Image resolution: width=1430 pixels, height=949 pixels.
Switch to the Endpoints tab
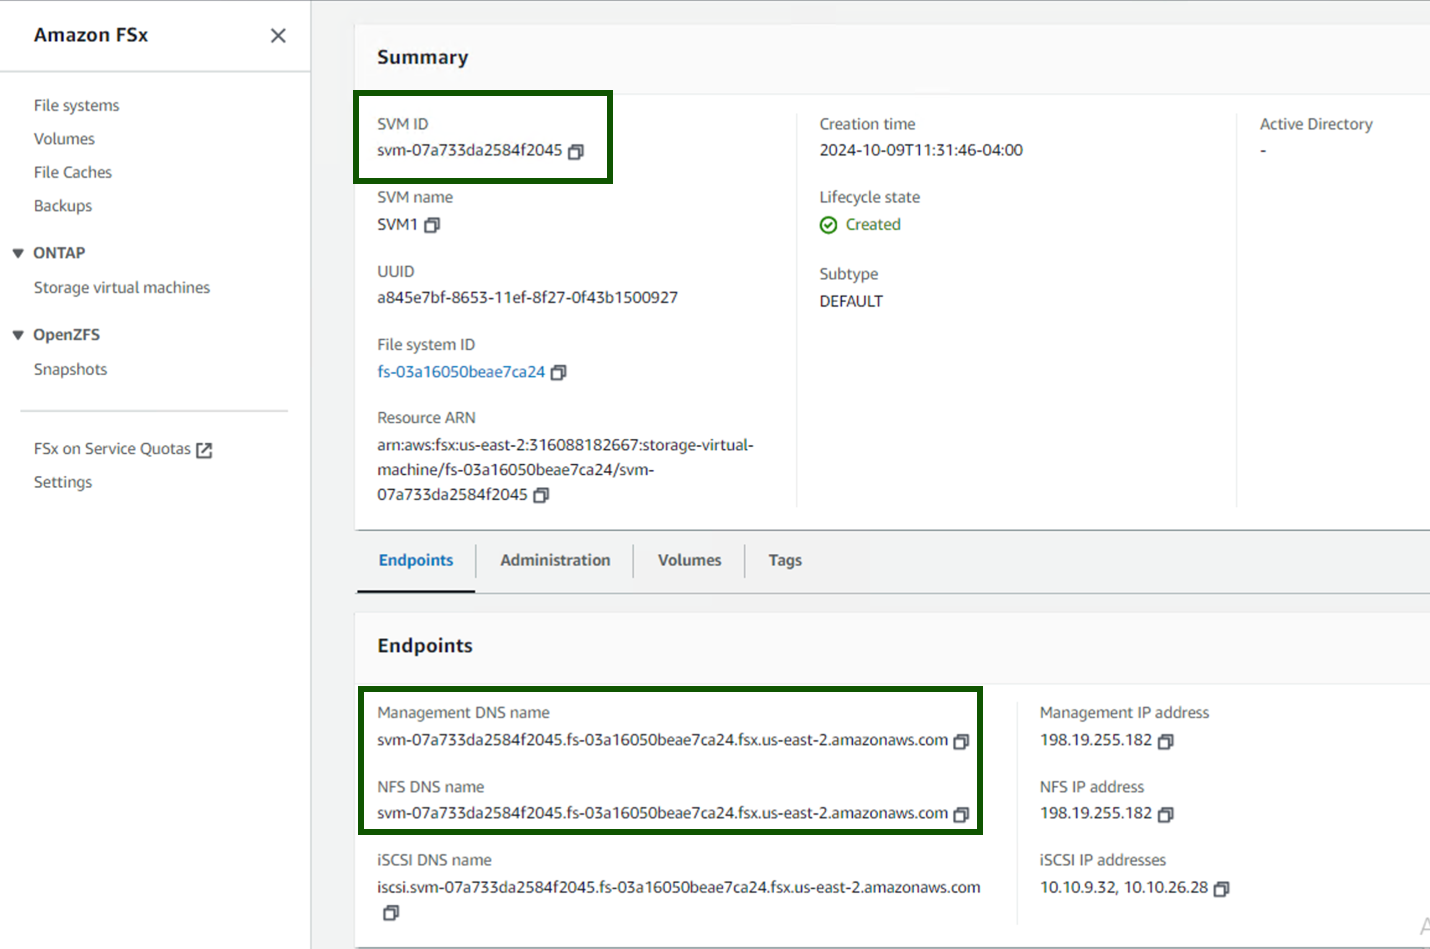tap(416, 560)
